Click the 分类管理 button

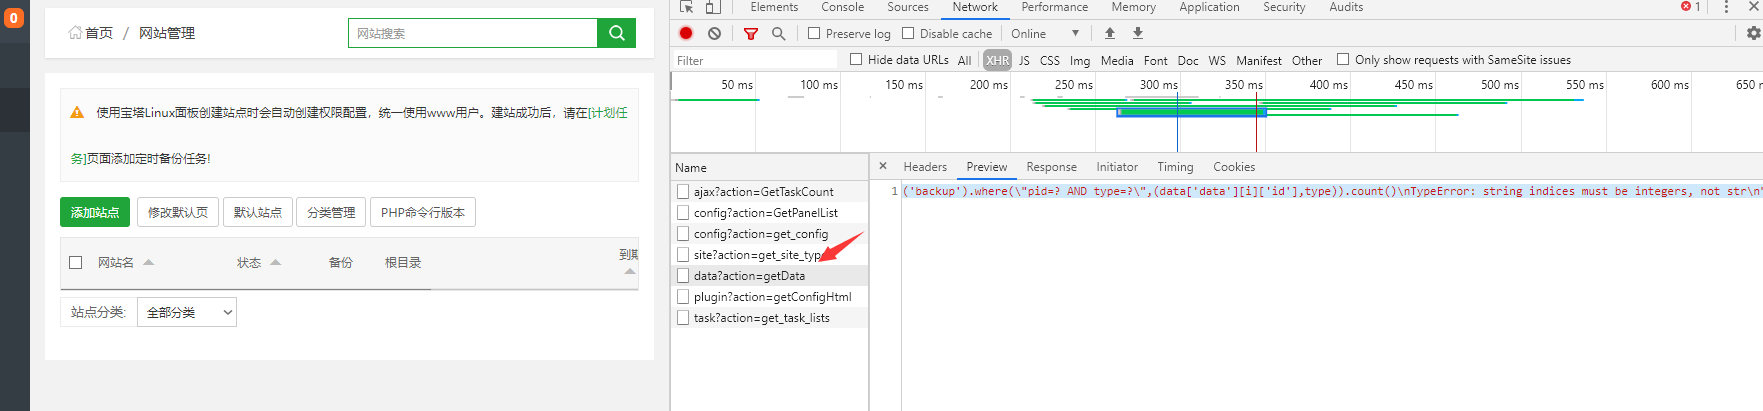(331, 212)
